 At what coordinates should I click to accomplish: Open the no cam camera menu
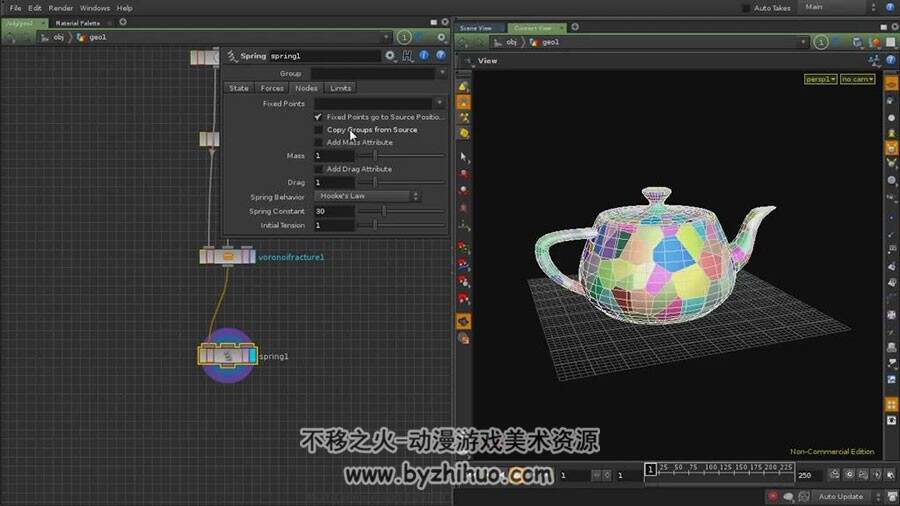coord(858,79)
